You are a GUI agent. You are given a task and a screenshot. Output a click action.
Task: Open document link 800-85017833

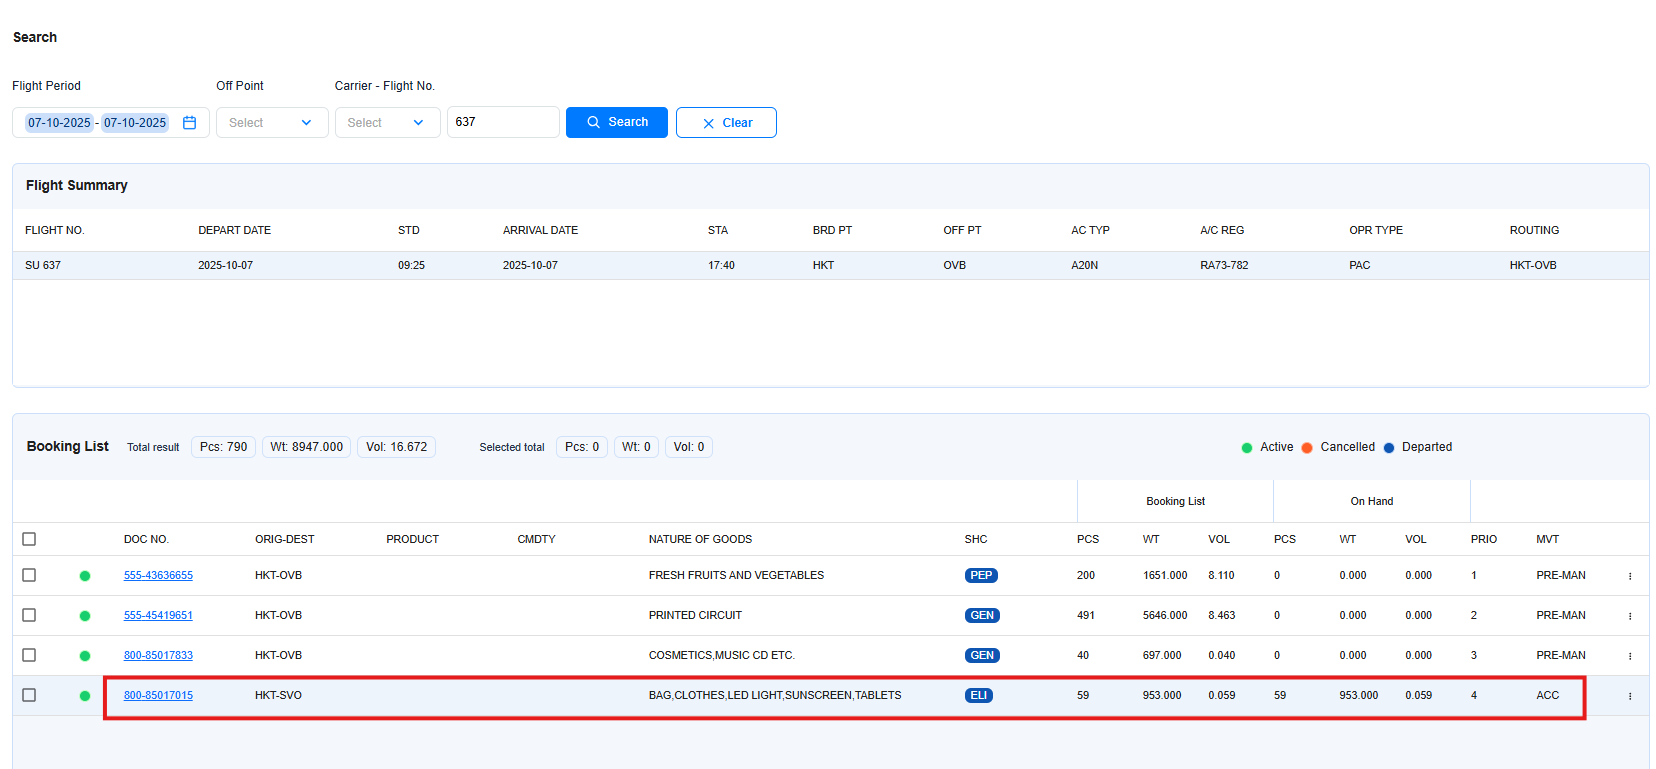tap(158, 656)
